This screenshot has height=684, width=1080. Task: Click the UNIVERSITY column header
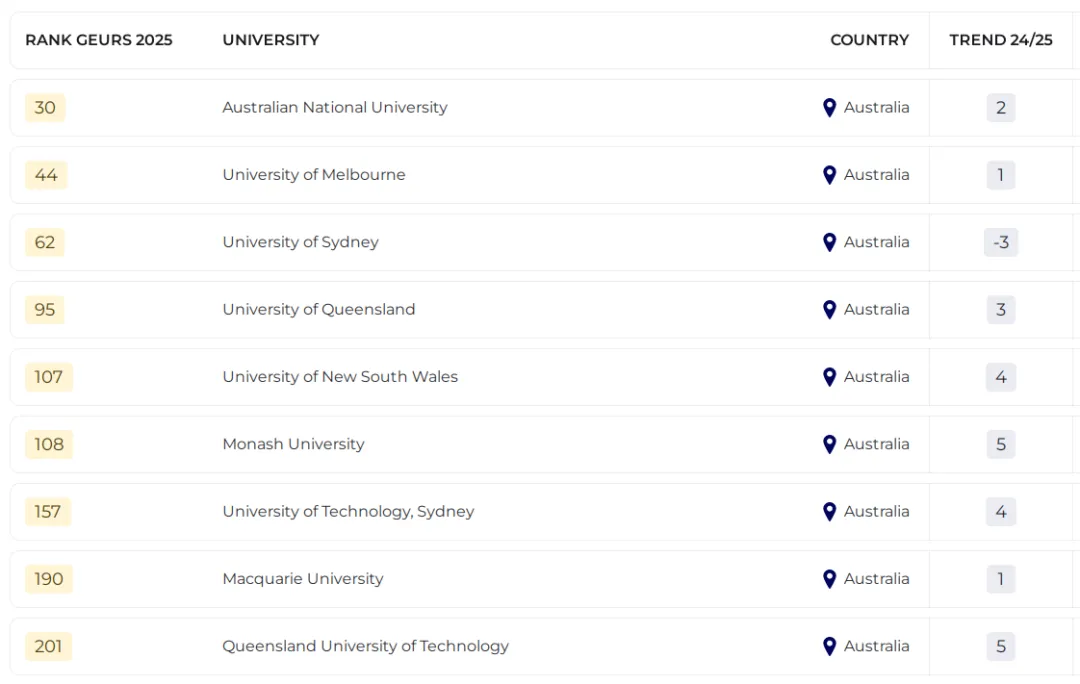click(x=271, y=40)
